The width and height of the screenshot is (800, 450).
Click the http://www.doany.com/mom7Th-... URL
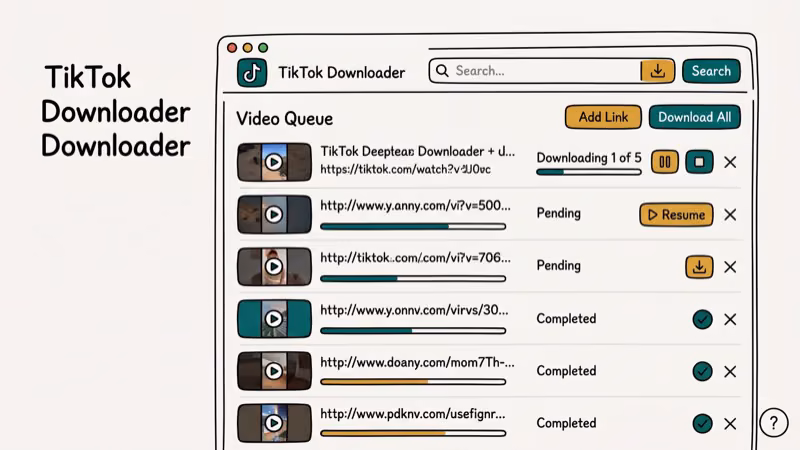click(x=417, y=363)
